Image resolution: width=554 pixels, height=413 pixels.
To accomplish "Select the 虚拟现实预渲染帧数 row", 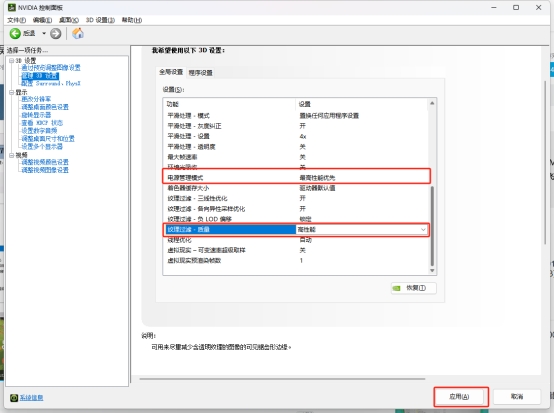I will tap(296, 260).
